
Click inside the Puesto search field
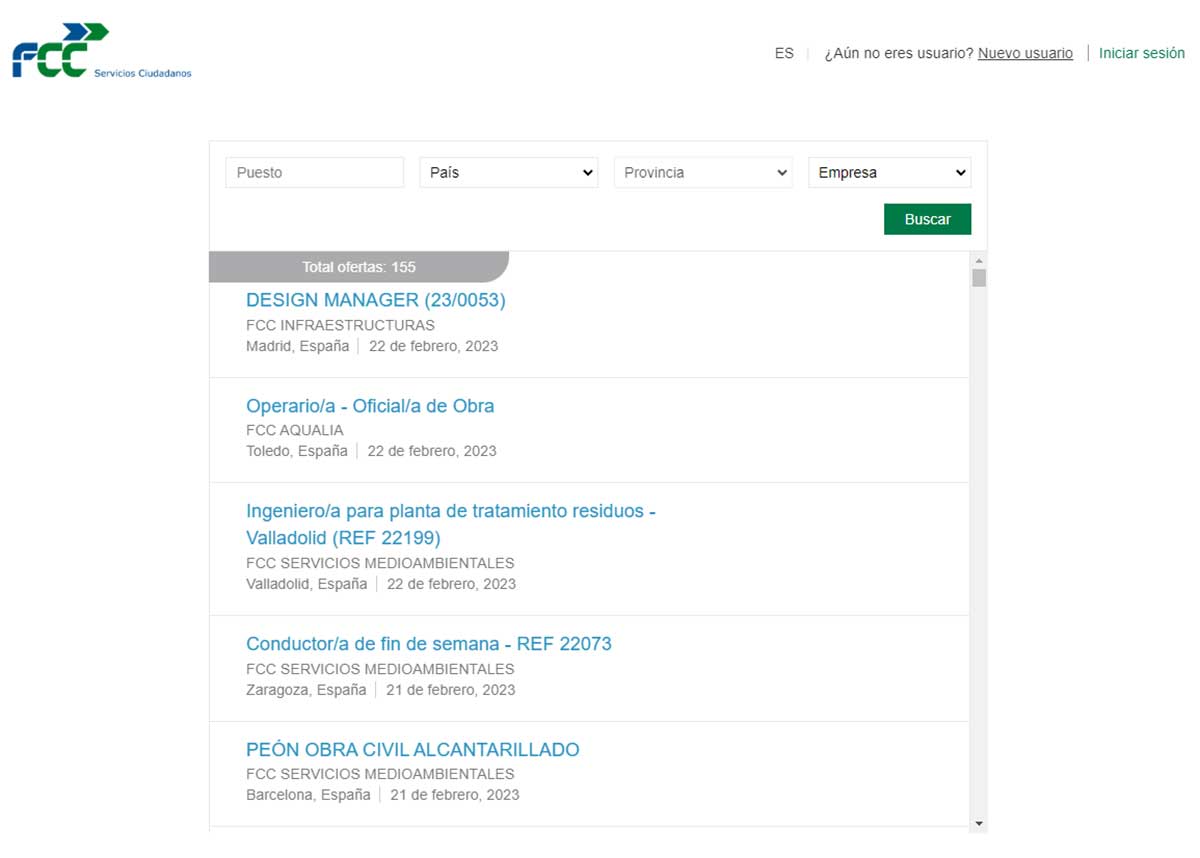tap(314, 172)
